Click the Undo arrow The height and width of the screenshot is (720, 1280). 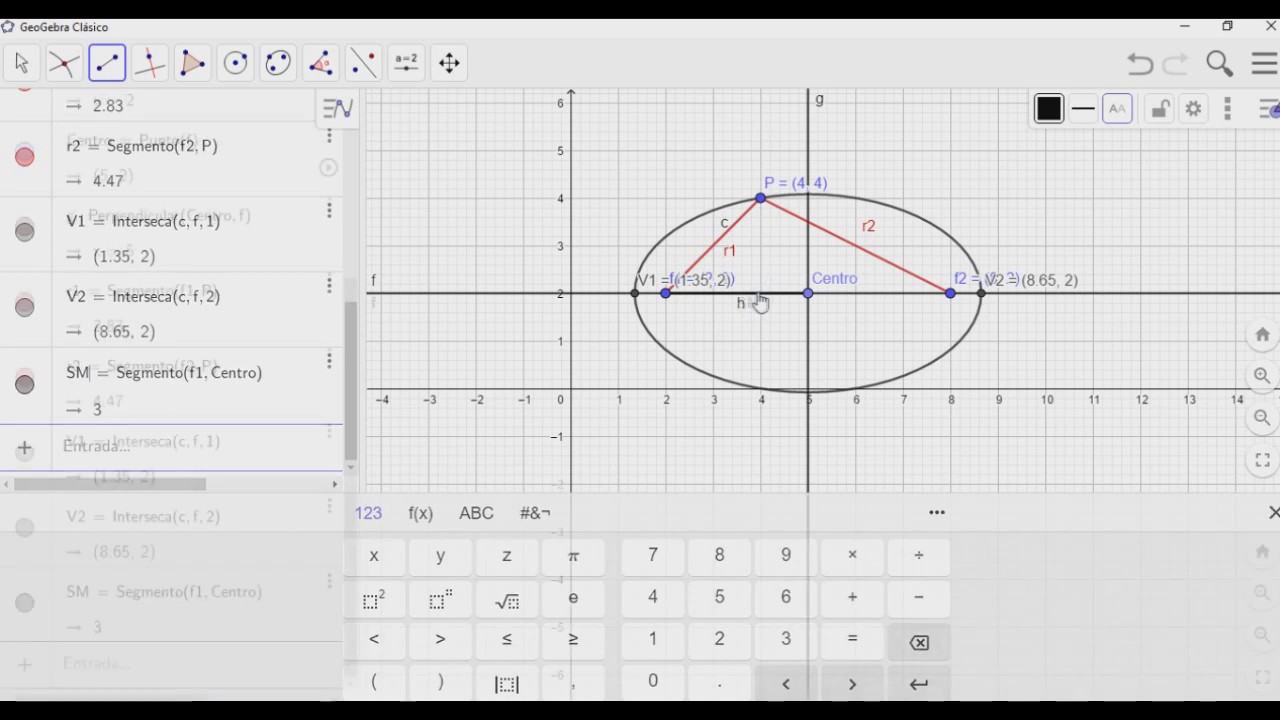[x=1140, y=64]
